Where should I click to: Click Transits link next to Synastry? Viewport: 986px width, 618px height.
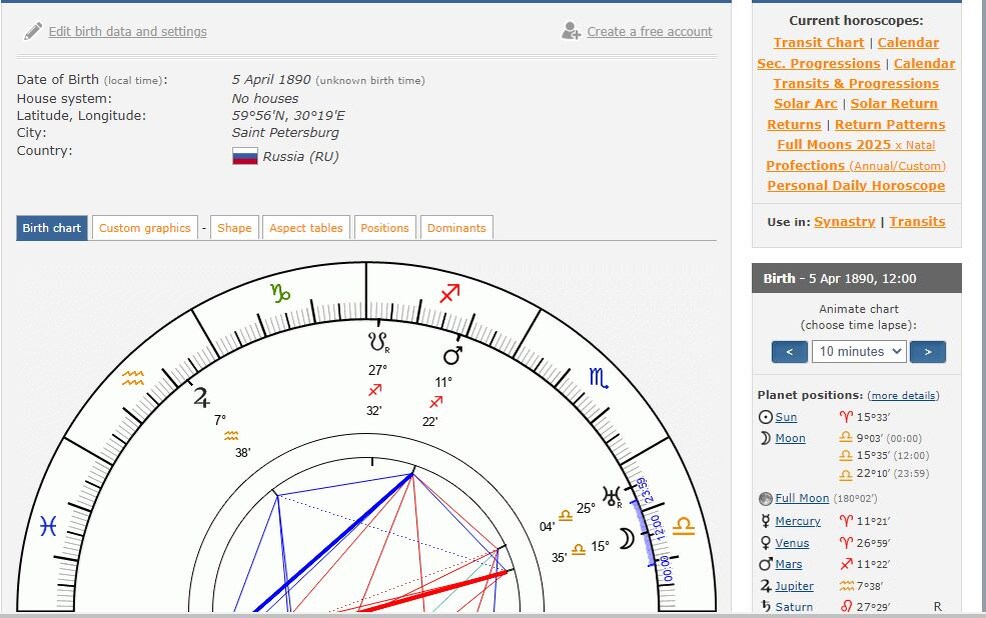pyautogui.click(x=917, y=221)
